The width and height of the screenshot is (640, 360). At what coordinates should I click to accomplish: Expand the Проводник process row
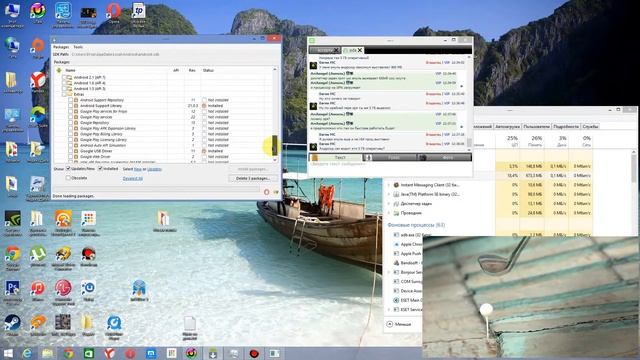click(x=389, y=213)
